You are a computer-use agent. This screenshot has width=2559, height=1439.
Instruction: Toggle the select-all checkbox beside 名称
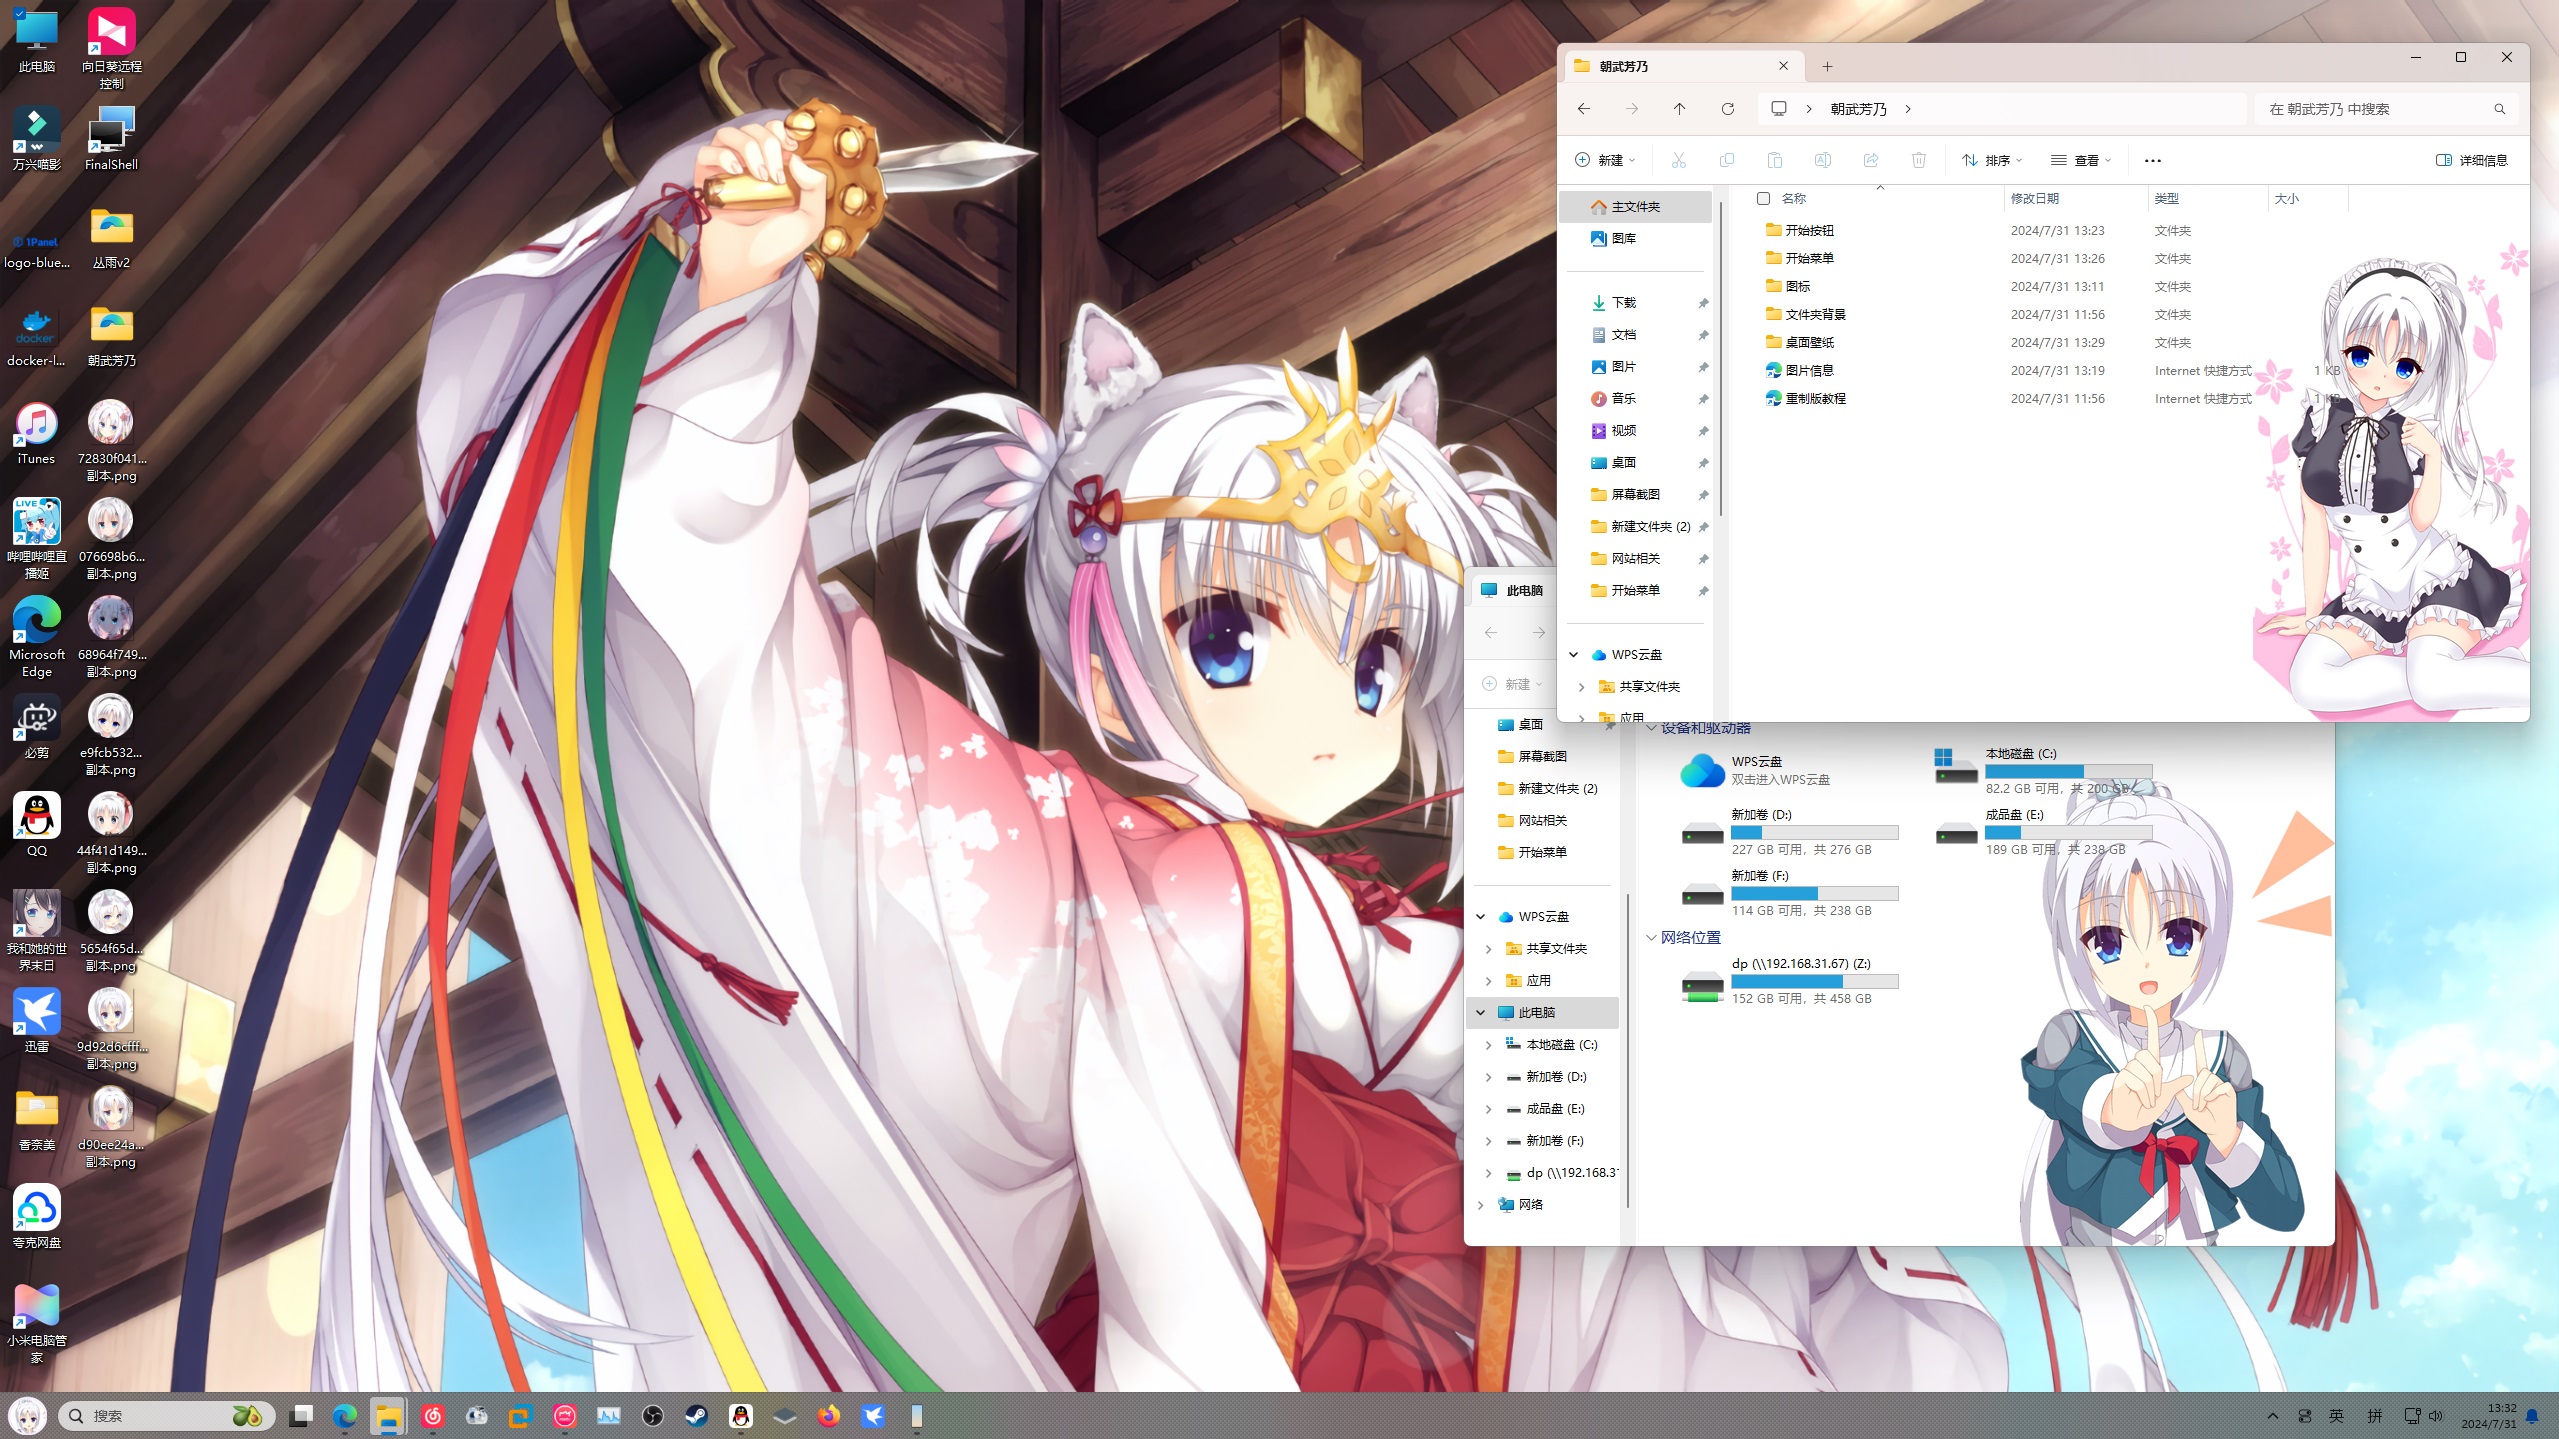1764,199
